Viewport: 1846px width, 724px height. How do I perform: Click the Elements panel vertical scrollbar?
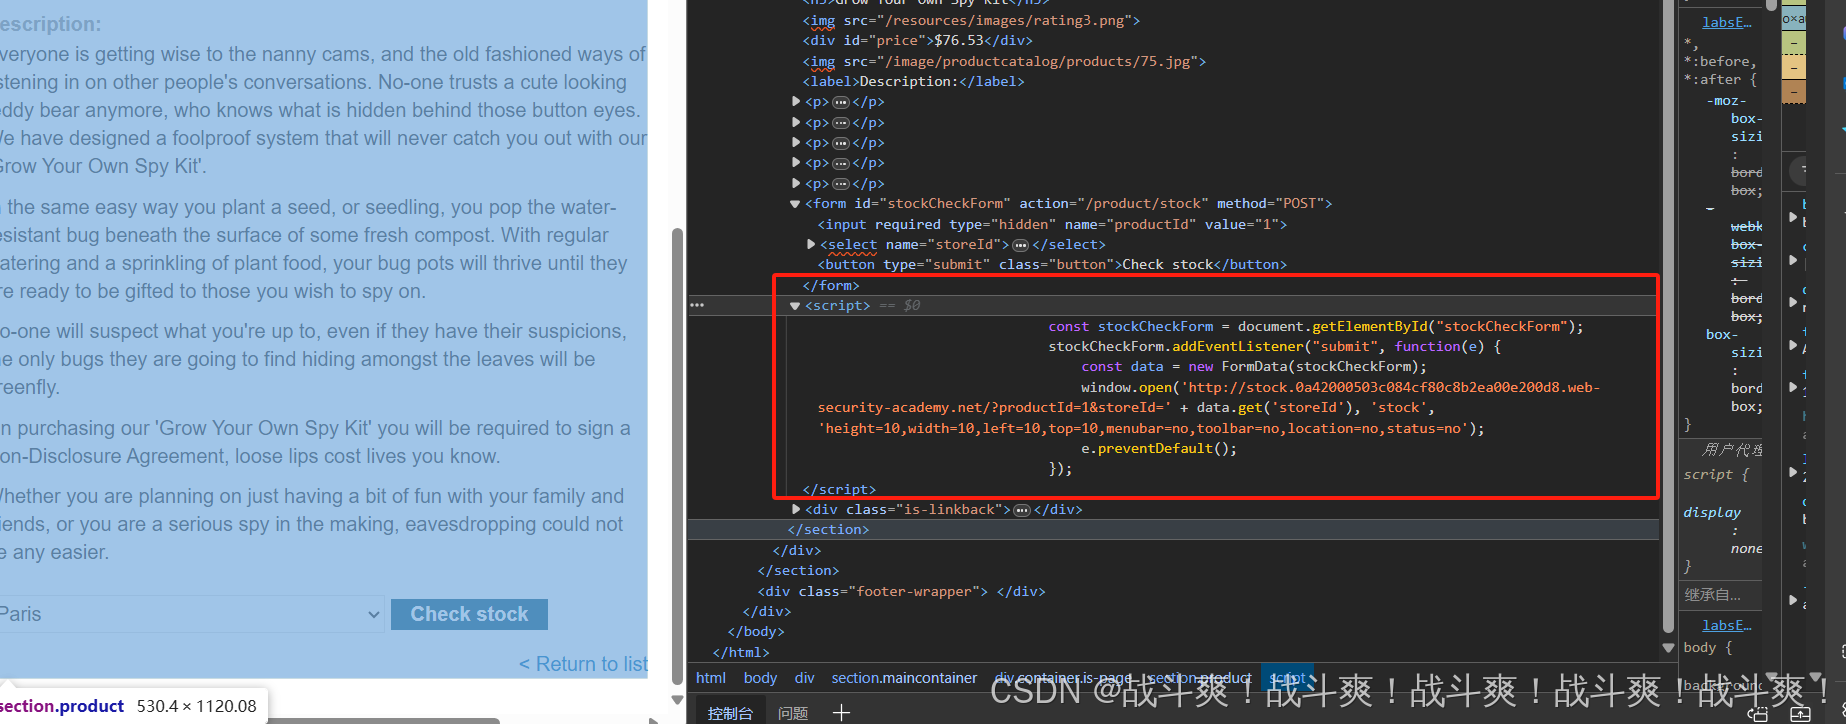(1668, 320)
